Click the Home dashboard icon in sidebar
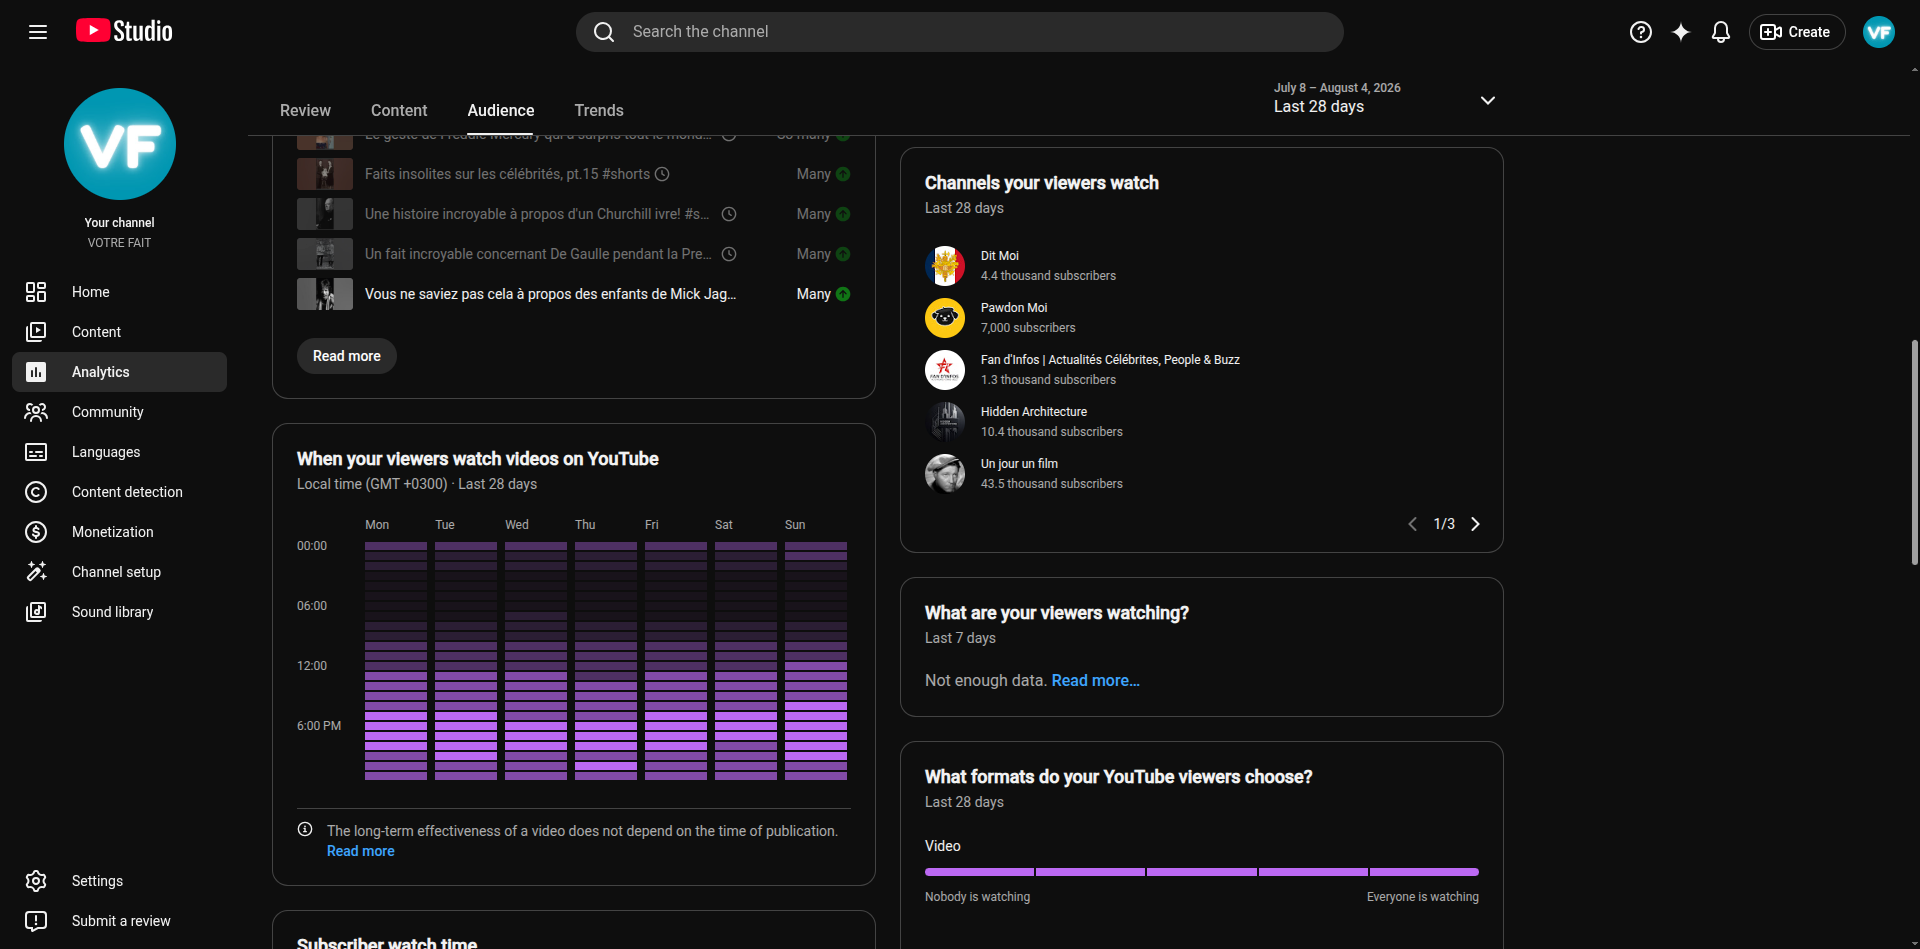1920x949 pixels. point(36,292)
